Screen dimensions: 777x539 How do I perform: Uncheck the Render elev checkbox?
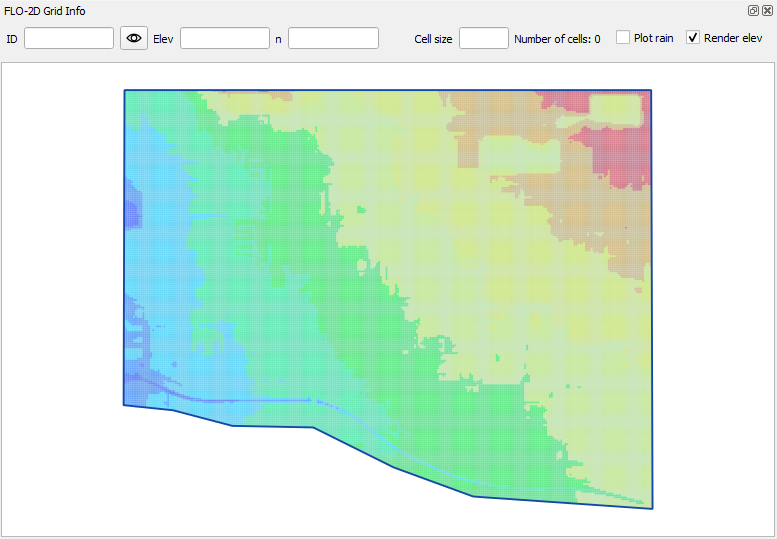693,38
